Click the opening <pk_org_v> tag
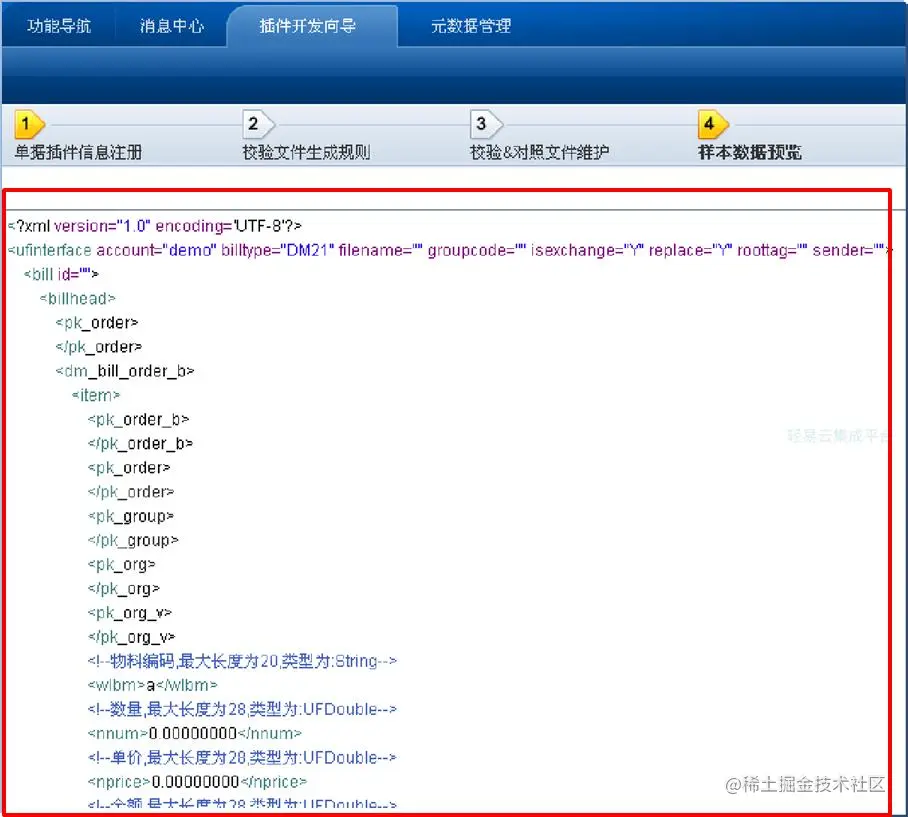Screen dimensions: 908x817 [130, 613]
